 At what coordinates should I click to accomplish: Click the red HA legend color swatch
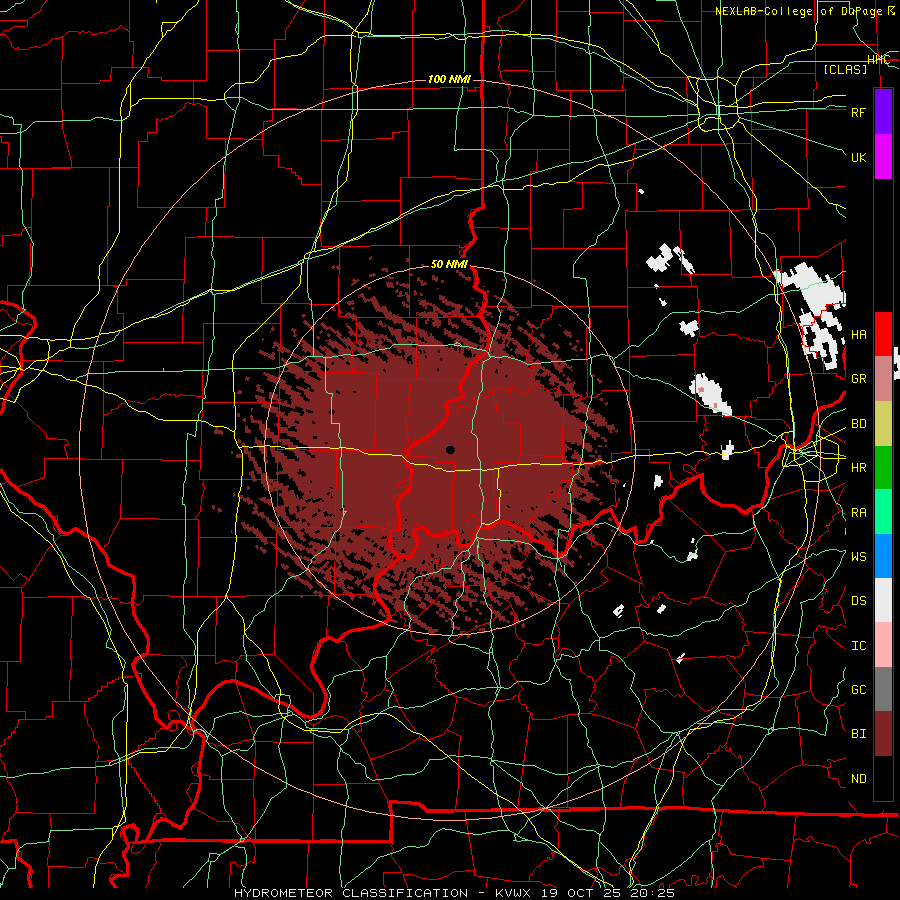(x=883, y=334)
